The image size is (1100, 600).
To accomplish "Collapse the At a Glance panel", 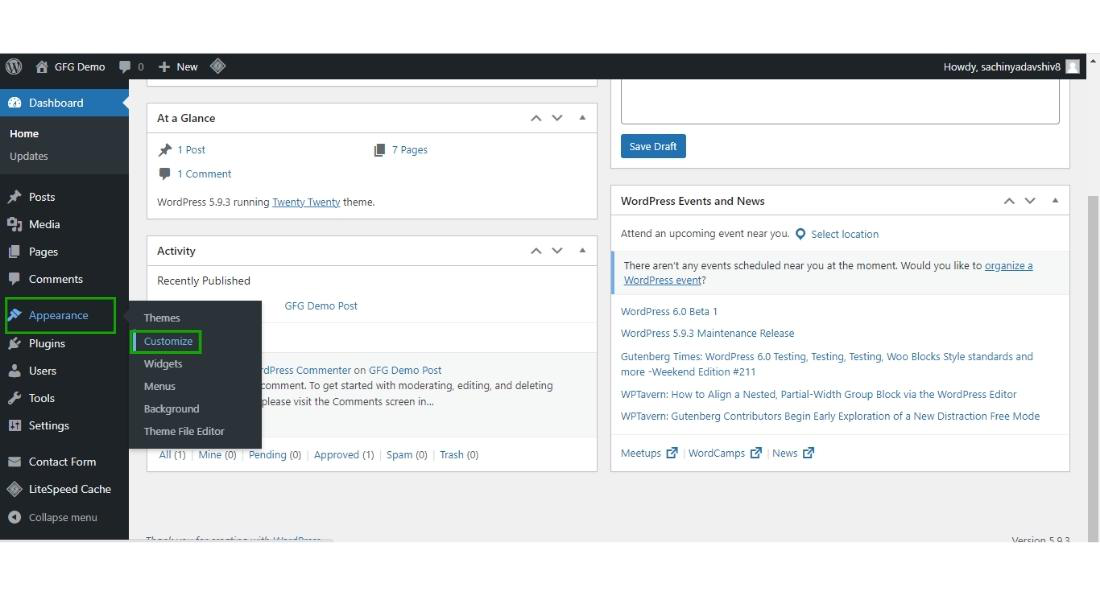I will coord(582,118).
